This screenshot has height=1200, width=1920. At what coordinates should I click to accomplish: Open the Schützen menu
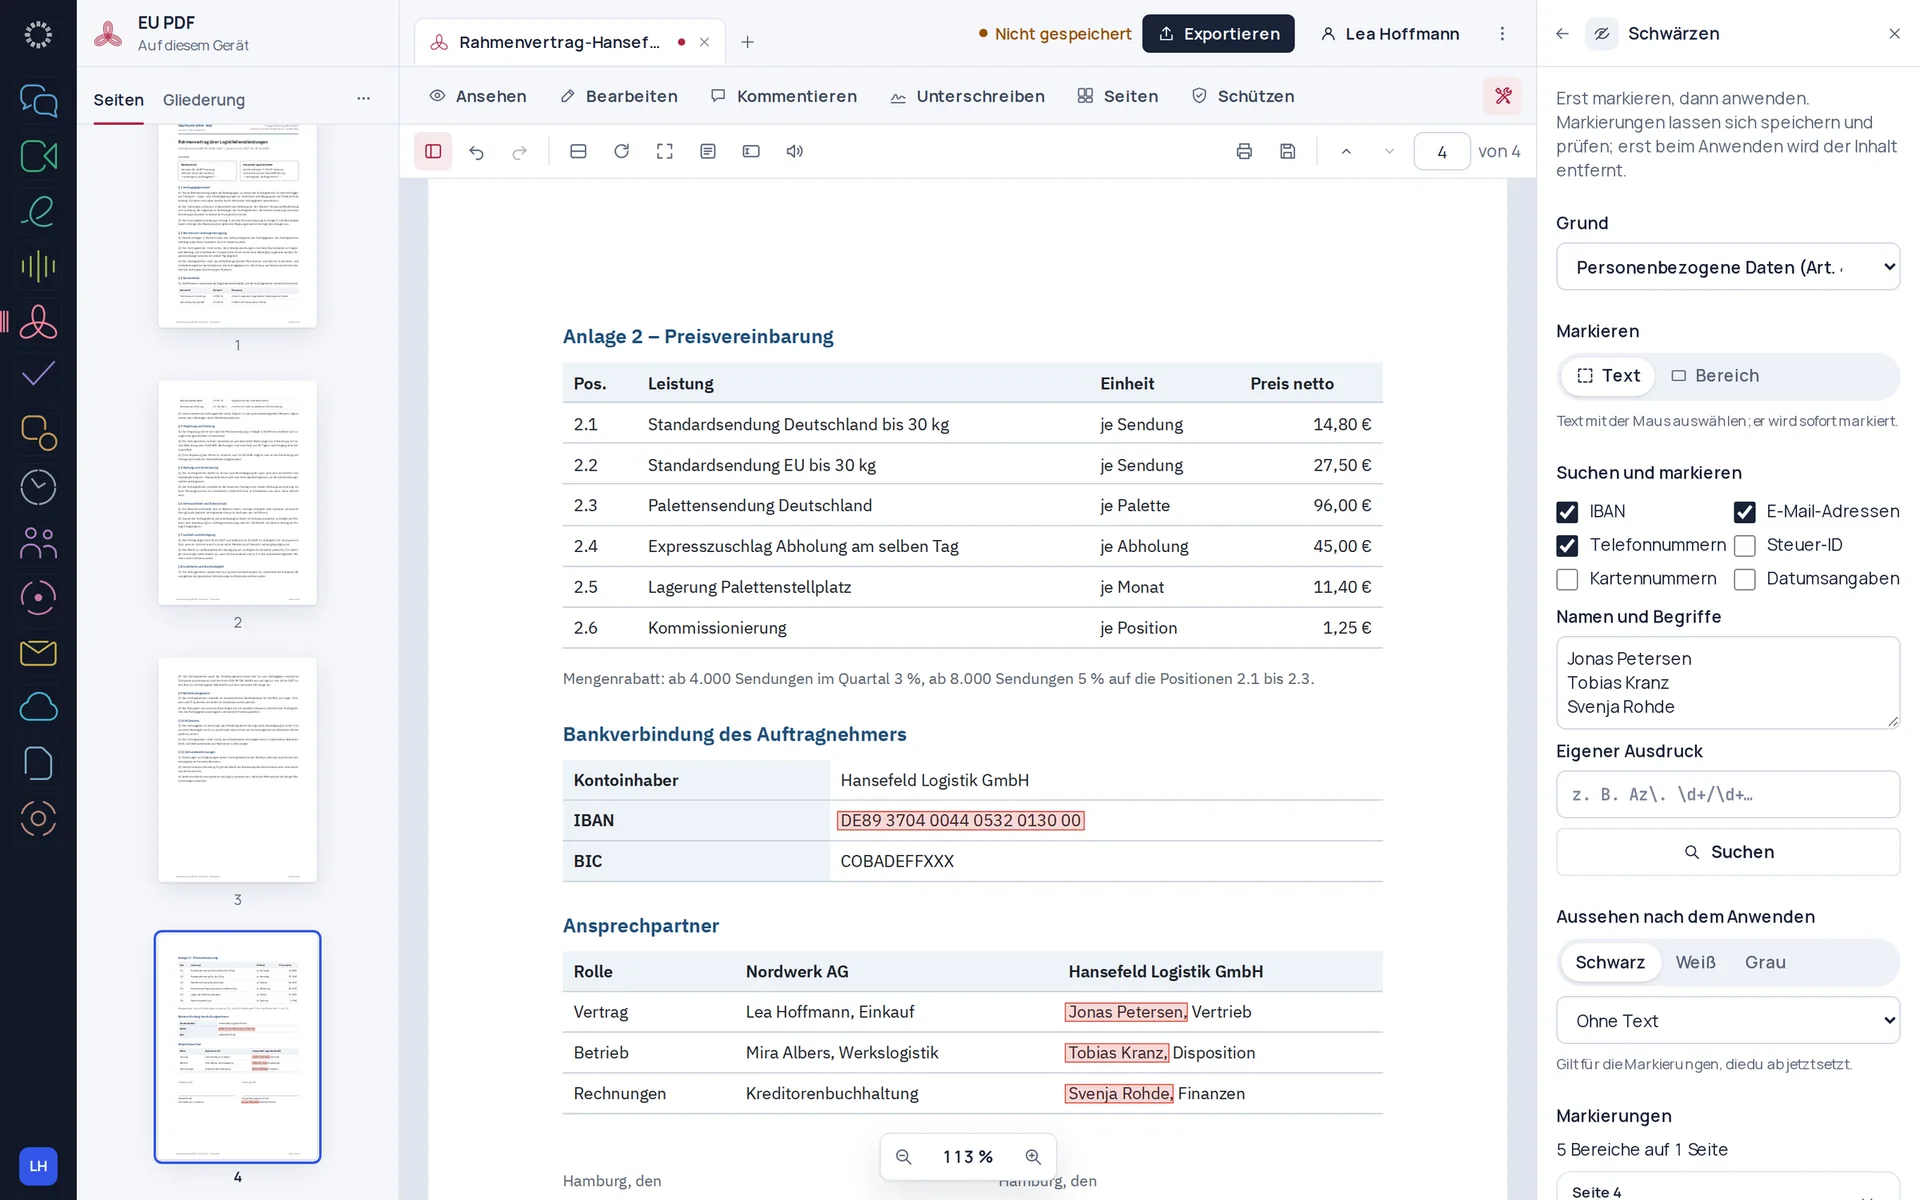(1243, 96)
